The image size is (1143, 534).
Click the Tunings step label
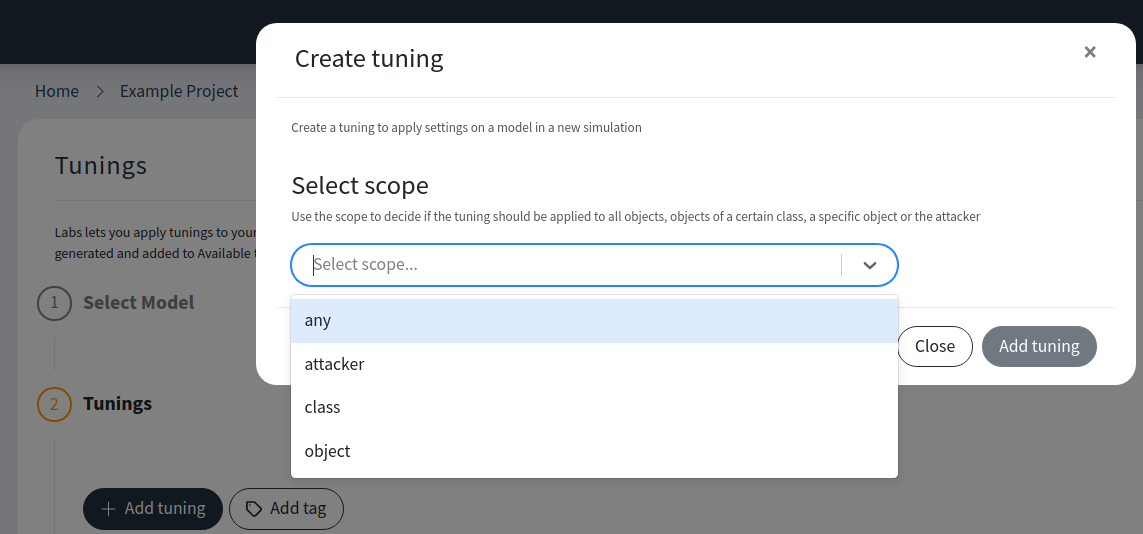(x=118, y=404)
